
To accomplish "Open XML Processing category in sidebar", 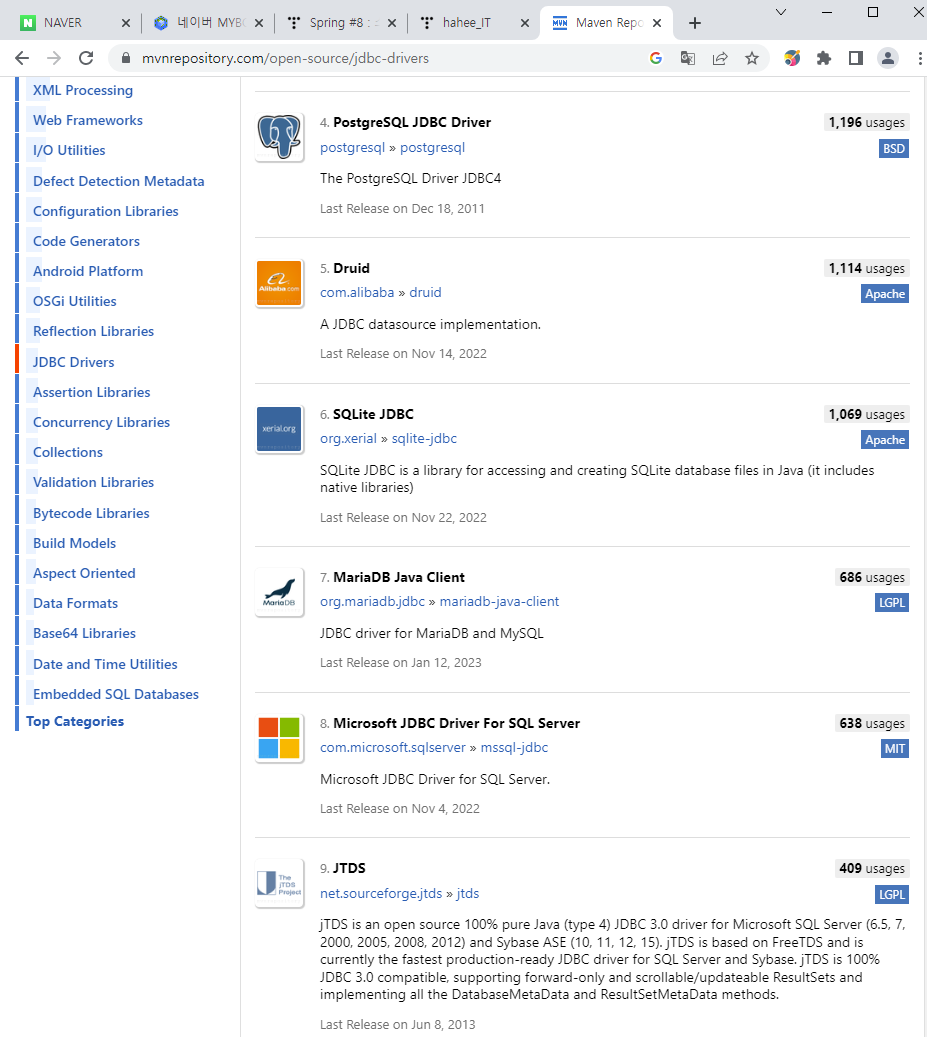I will coord(83,90).
